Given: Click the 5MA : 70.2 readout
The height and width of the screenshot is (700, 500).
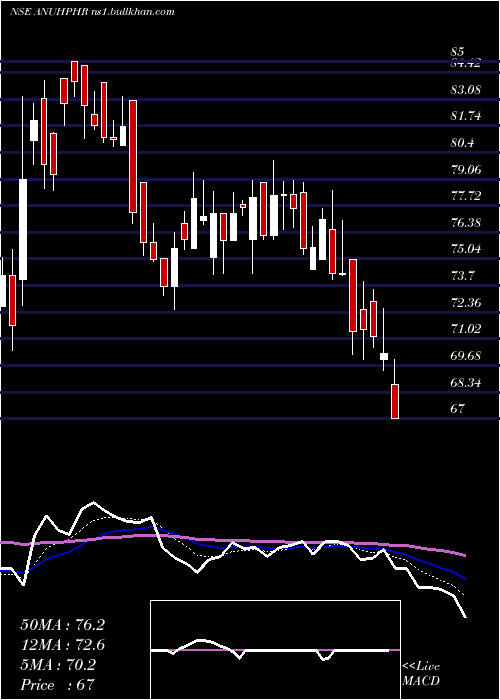Looking at the screenshot, I should coord(58,665).
